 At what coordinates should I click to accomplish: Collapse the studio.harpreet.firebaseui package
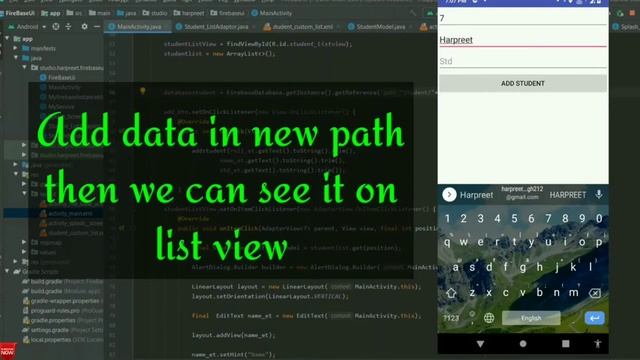(x=24, y=67)
